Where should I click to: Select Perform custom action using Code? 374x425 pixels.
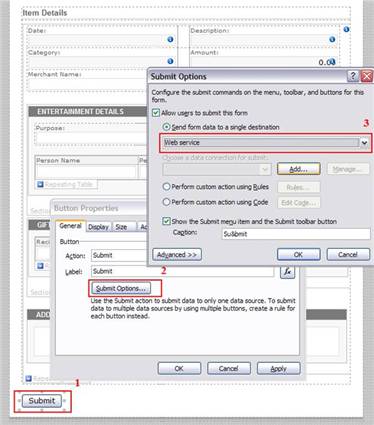click(166, 202)
